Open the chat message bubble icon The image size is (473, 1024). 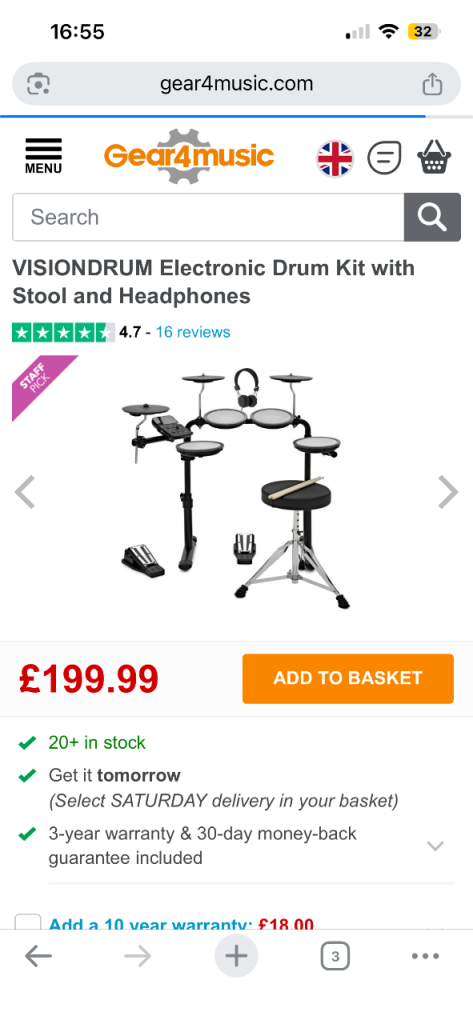384,158
